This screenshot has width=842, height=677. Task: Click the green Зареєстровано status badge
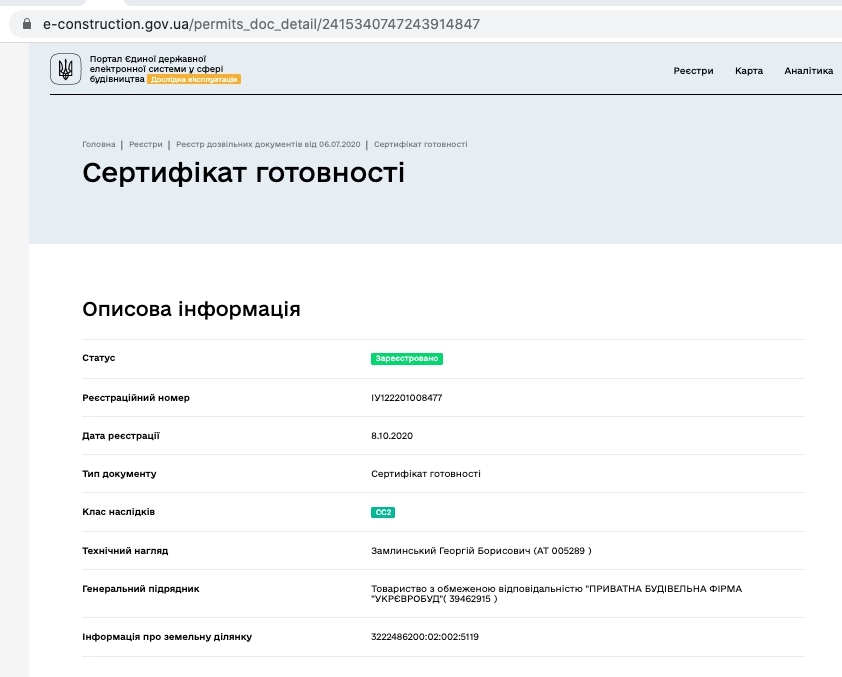coord(407,359)
